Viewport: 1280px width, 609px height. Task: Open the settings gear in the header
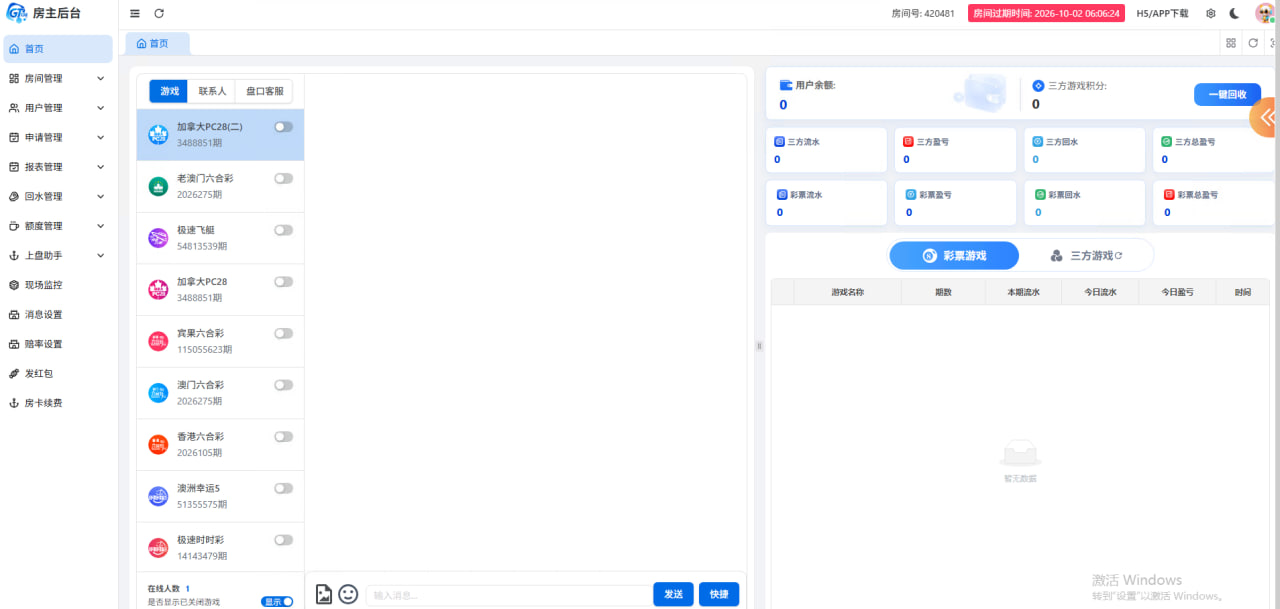click(1211, 14)
